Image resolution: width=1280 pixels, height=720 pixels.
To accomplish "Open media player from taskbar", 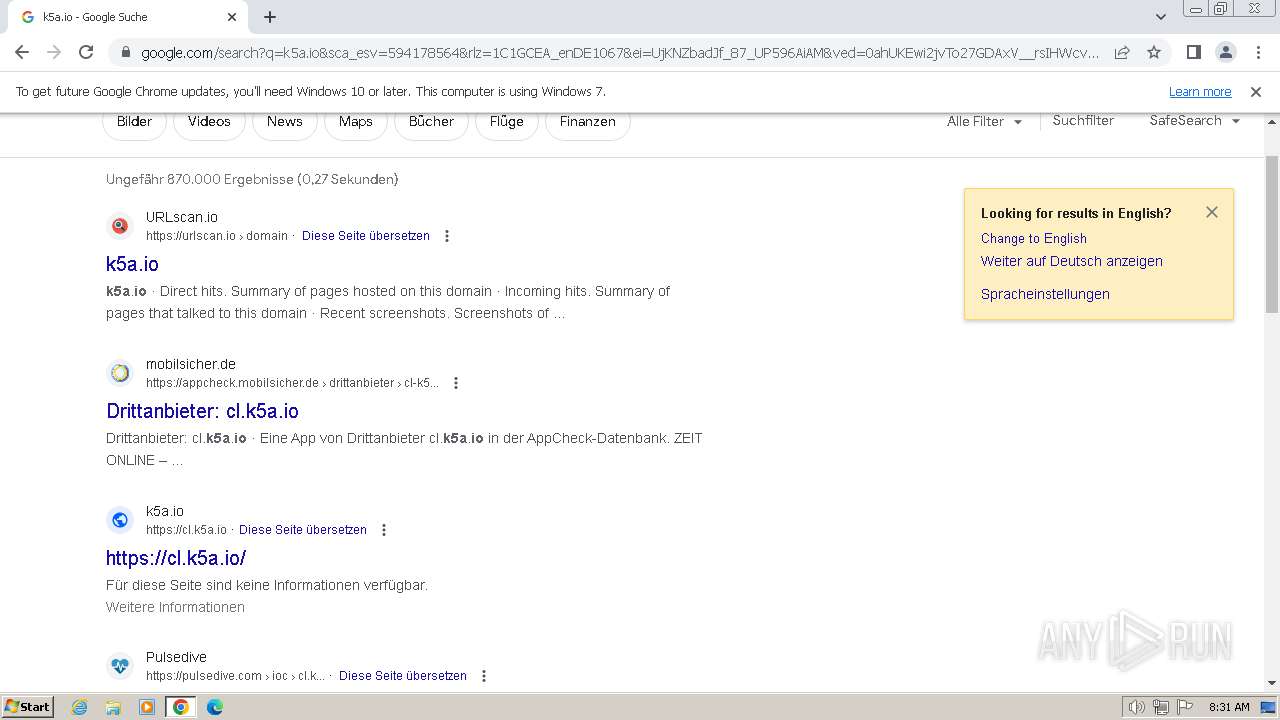I will click(x=147, y=707).
